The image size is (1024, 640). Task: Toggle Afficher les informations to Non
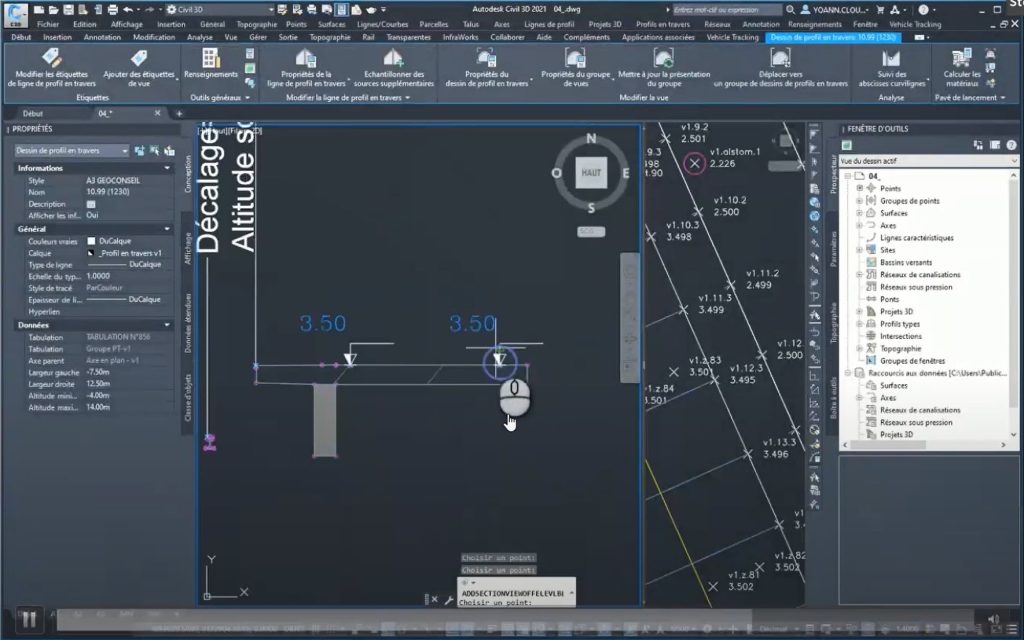pos(92,215)
